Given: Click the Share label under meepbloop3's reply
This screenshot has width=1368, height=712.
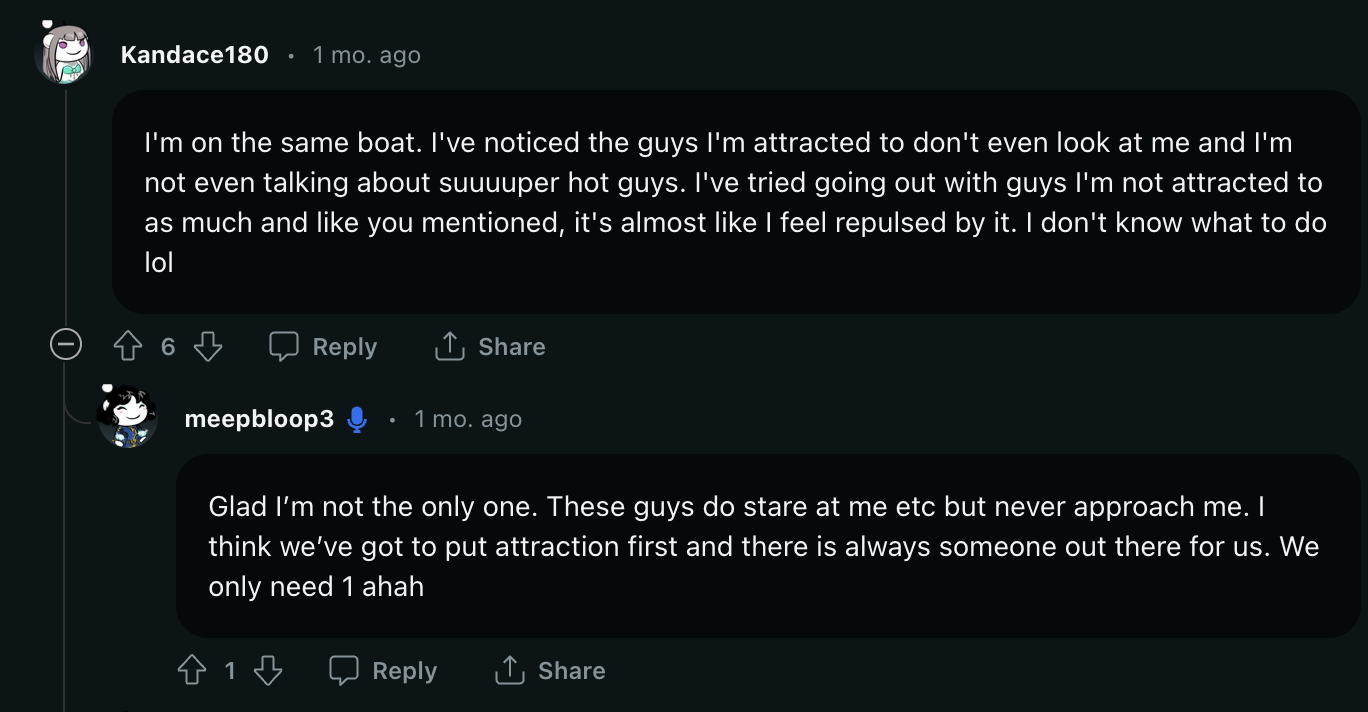Looking at the screenshot, I should (x=572, y=671).
